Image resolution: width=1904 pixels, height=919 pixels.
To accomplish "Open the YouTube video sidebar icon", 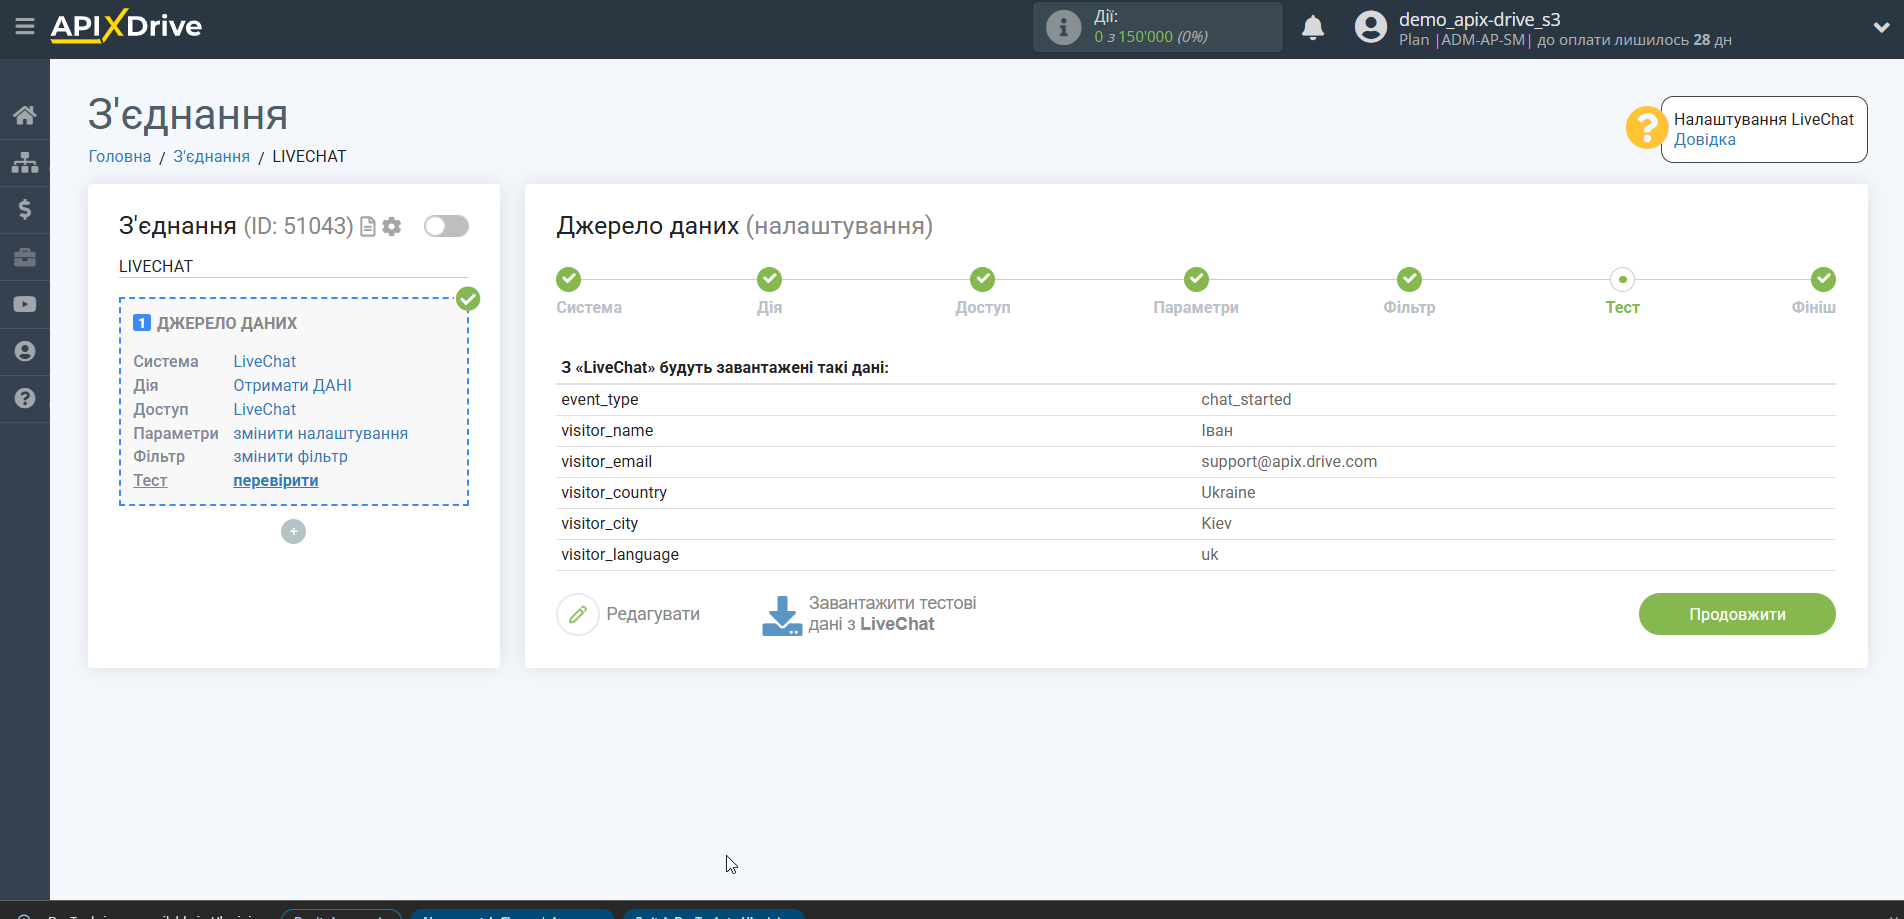I will (25, 304).
